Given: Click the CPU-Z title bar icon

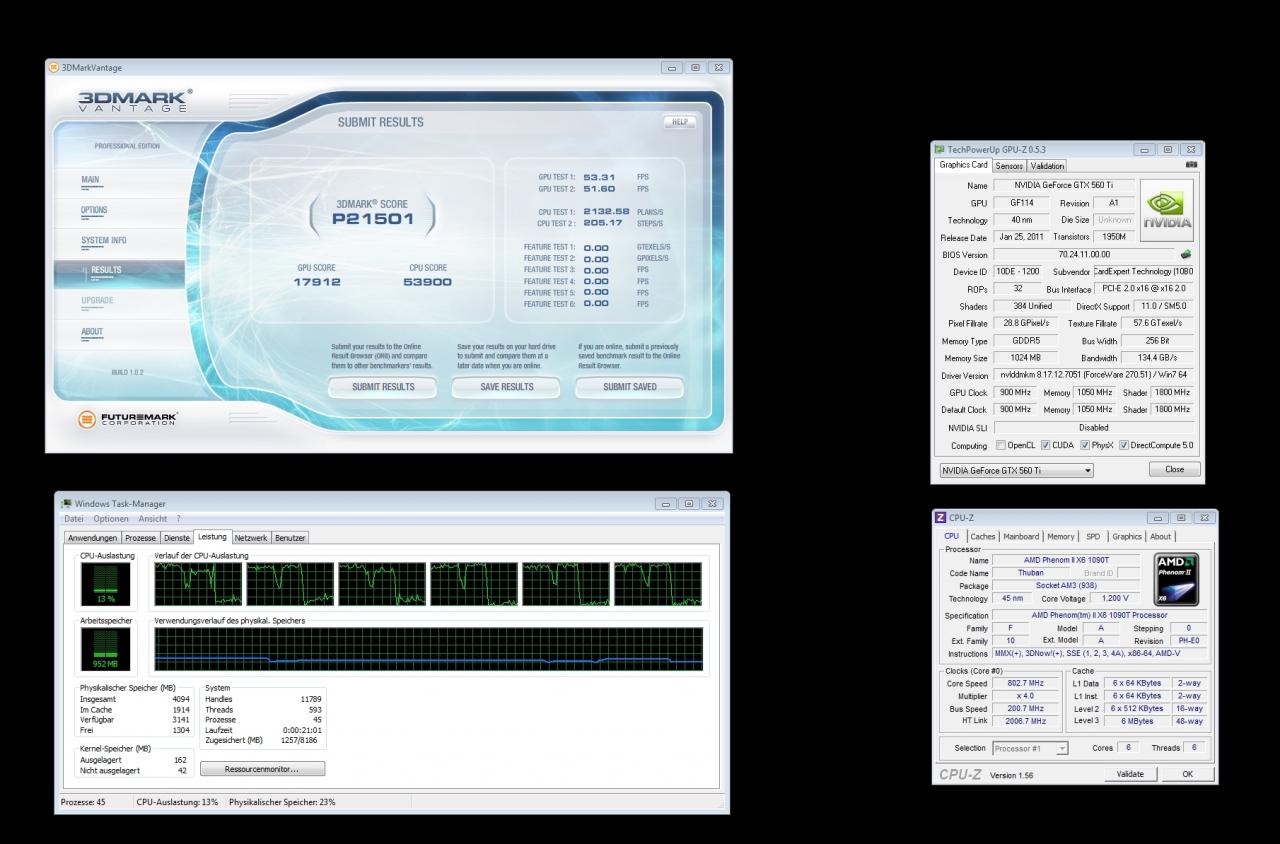Looking at the screenshot, I should pyautogui.click(x=940, y=517).
